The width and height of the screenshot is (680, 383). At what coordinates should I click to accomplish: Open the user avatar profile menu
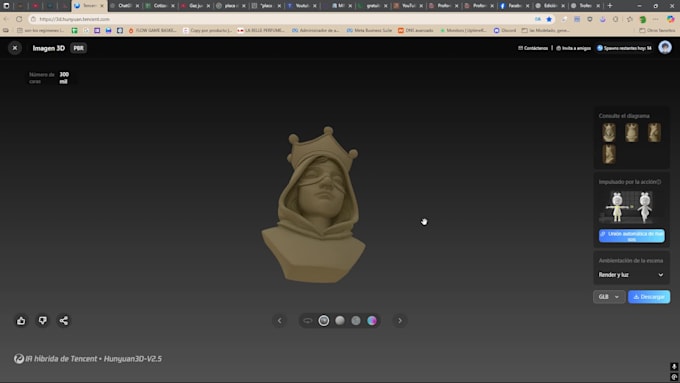pos(665,47)
